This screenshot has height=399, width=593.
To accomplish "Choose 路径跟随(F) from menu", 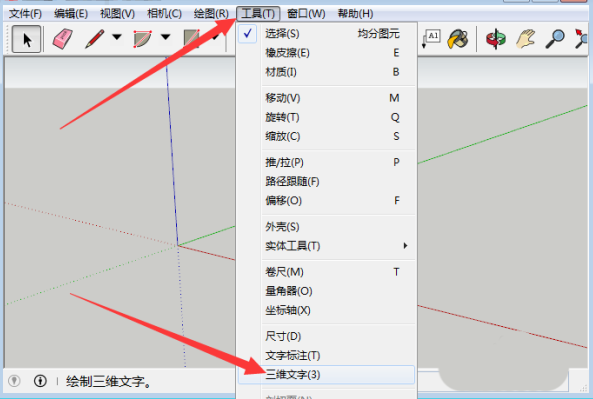I will tap(326, 182).
